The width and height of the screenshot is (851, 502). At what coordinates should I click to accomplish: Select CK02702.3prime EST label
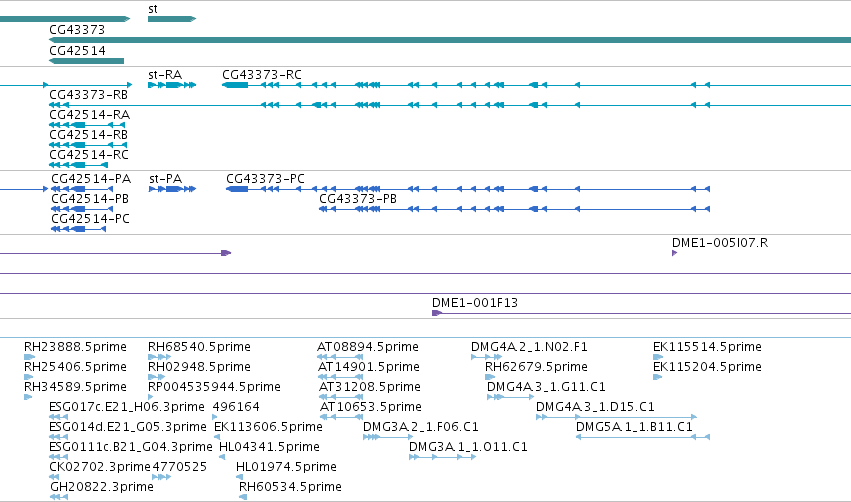tap(100, 467)
